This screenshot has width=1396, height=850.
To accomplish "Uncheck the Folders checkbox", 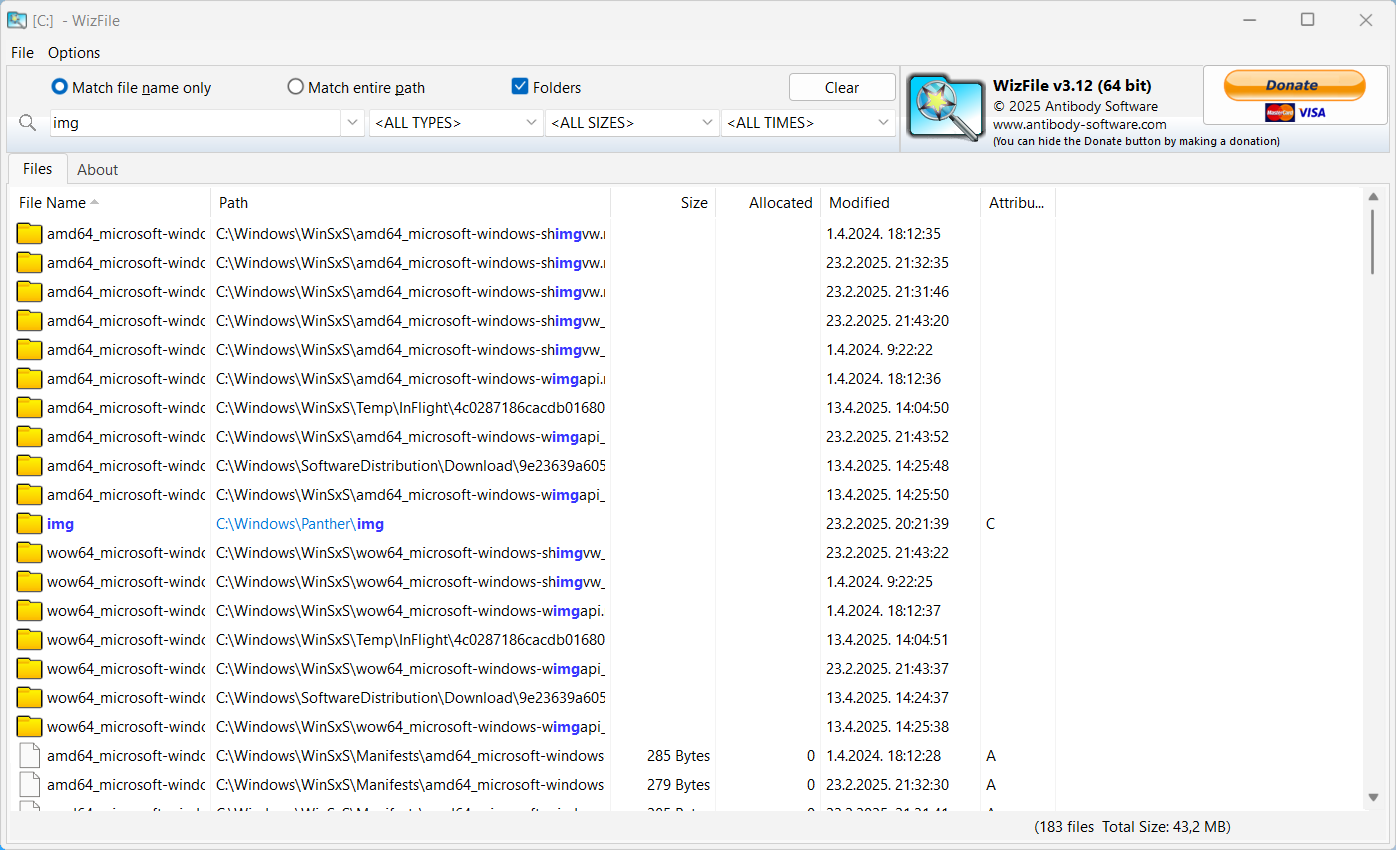I will [520, 87].
